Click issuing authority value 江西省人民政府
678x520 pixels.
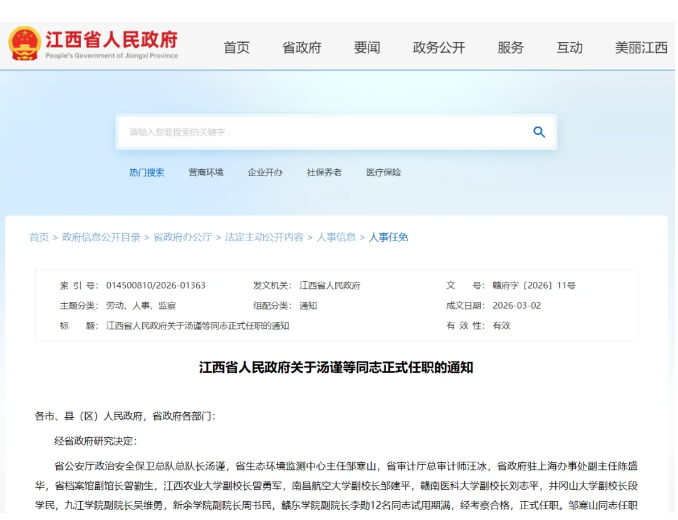[x=330, y=285]
